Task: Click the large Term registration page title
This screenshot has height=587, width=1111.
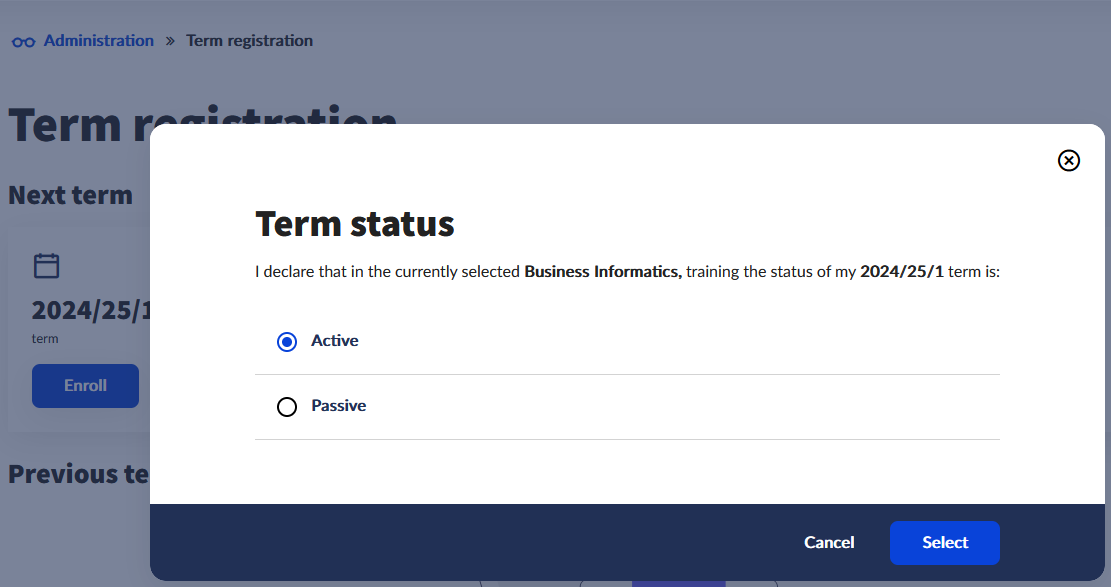Action: point(70,125)
